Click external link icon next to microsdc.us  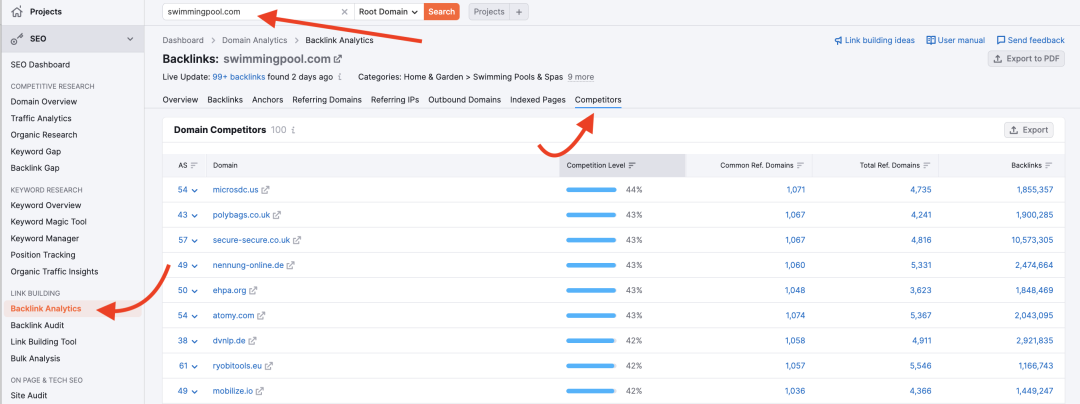265,190
